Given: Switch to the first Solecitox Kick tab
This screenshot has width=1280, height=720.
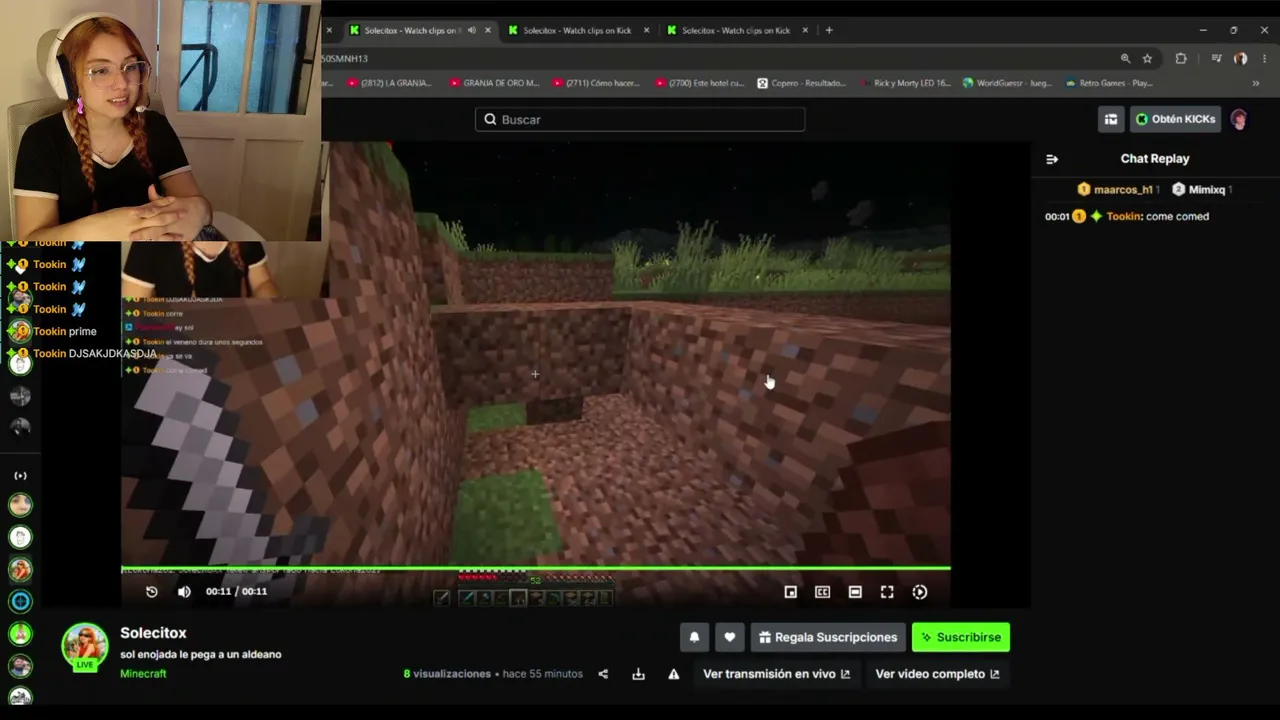Looking at the screenshot, I should 412,30.
